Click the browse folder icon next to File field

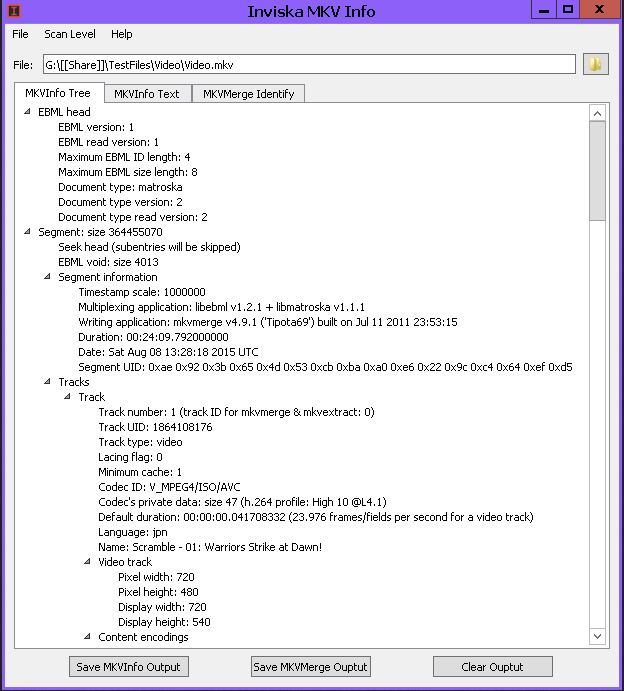coord(595,64)
